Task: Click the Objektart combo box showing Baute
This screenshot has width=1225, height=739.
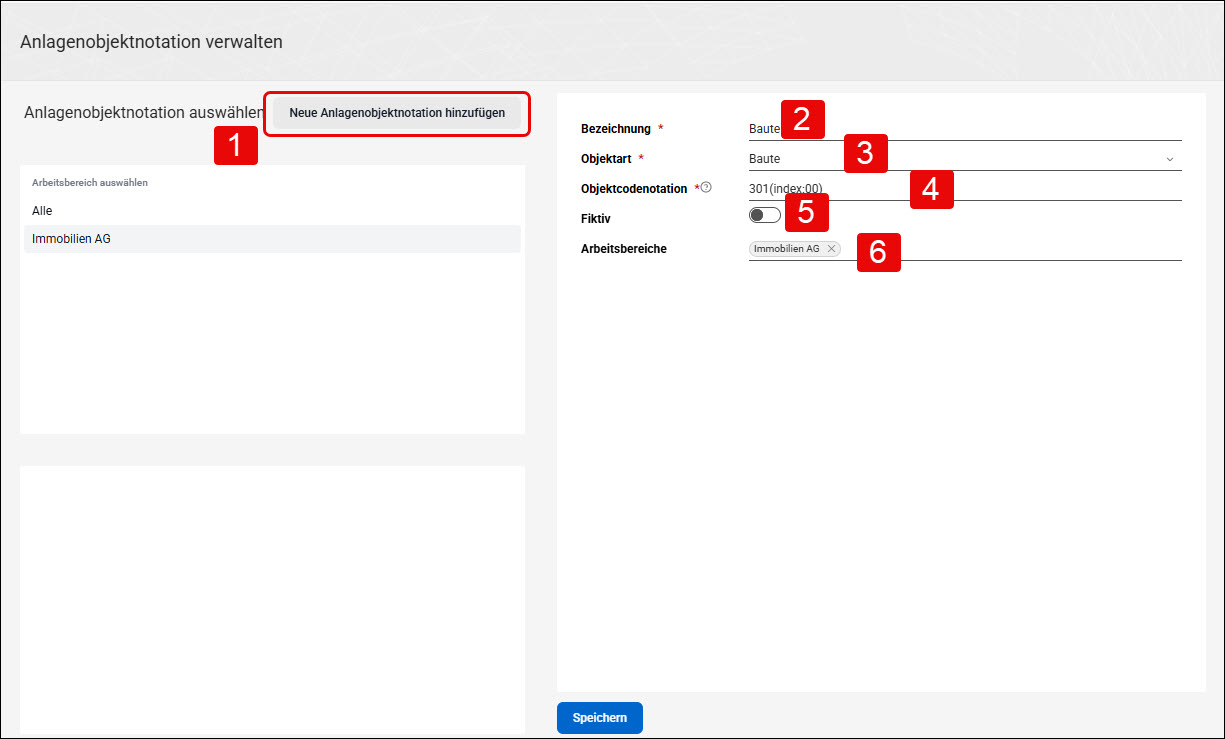Action: 965,158
